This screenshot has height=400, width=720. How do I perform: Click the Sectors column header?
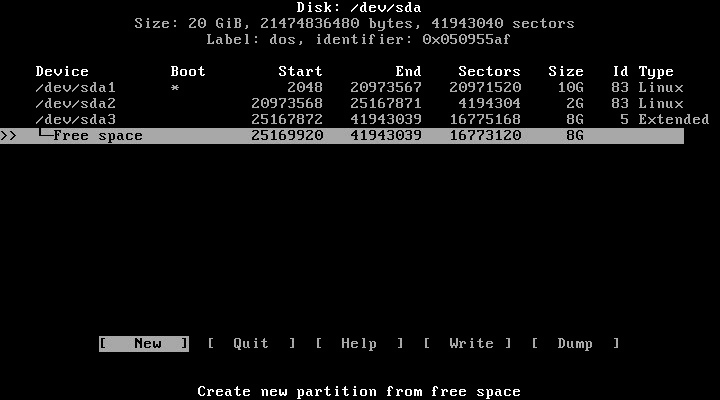coord(489,72)
